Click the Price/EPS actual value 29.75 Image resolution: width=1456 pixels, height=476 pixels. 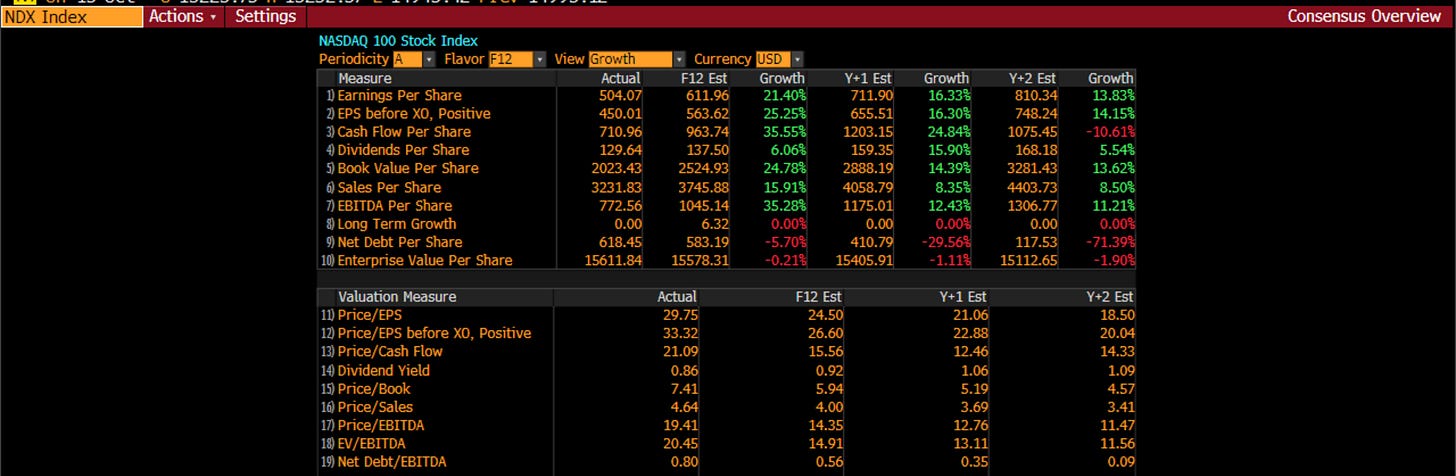tap(678, 315)
